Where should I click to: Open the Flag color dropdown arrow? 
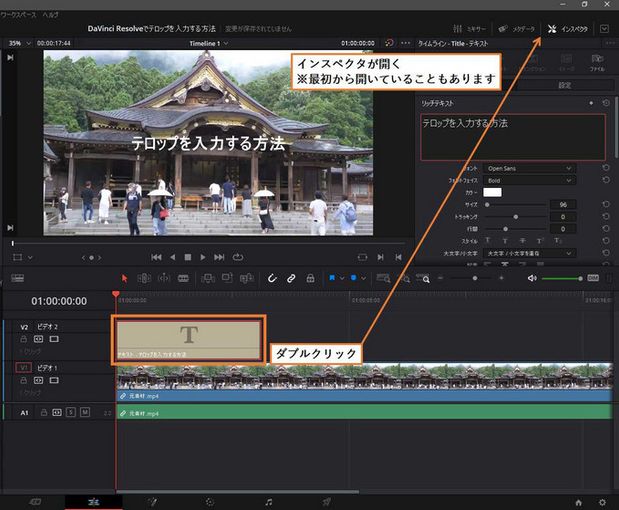(342, 278)
